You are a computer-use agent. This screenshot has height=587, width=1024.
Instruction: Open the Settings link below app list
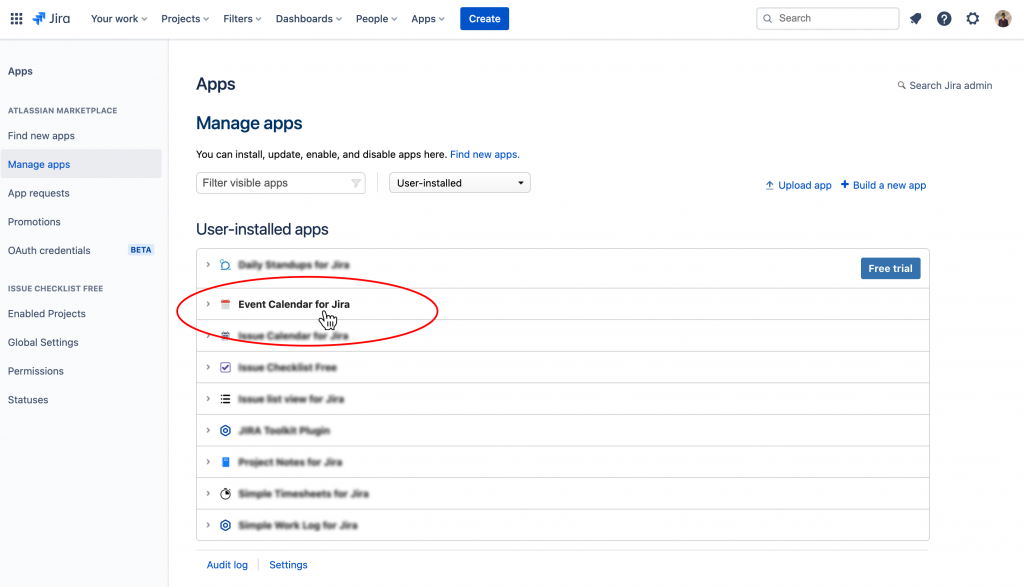click(288, 565)
